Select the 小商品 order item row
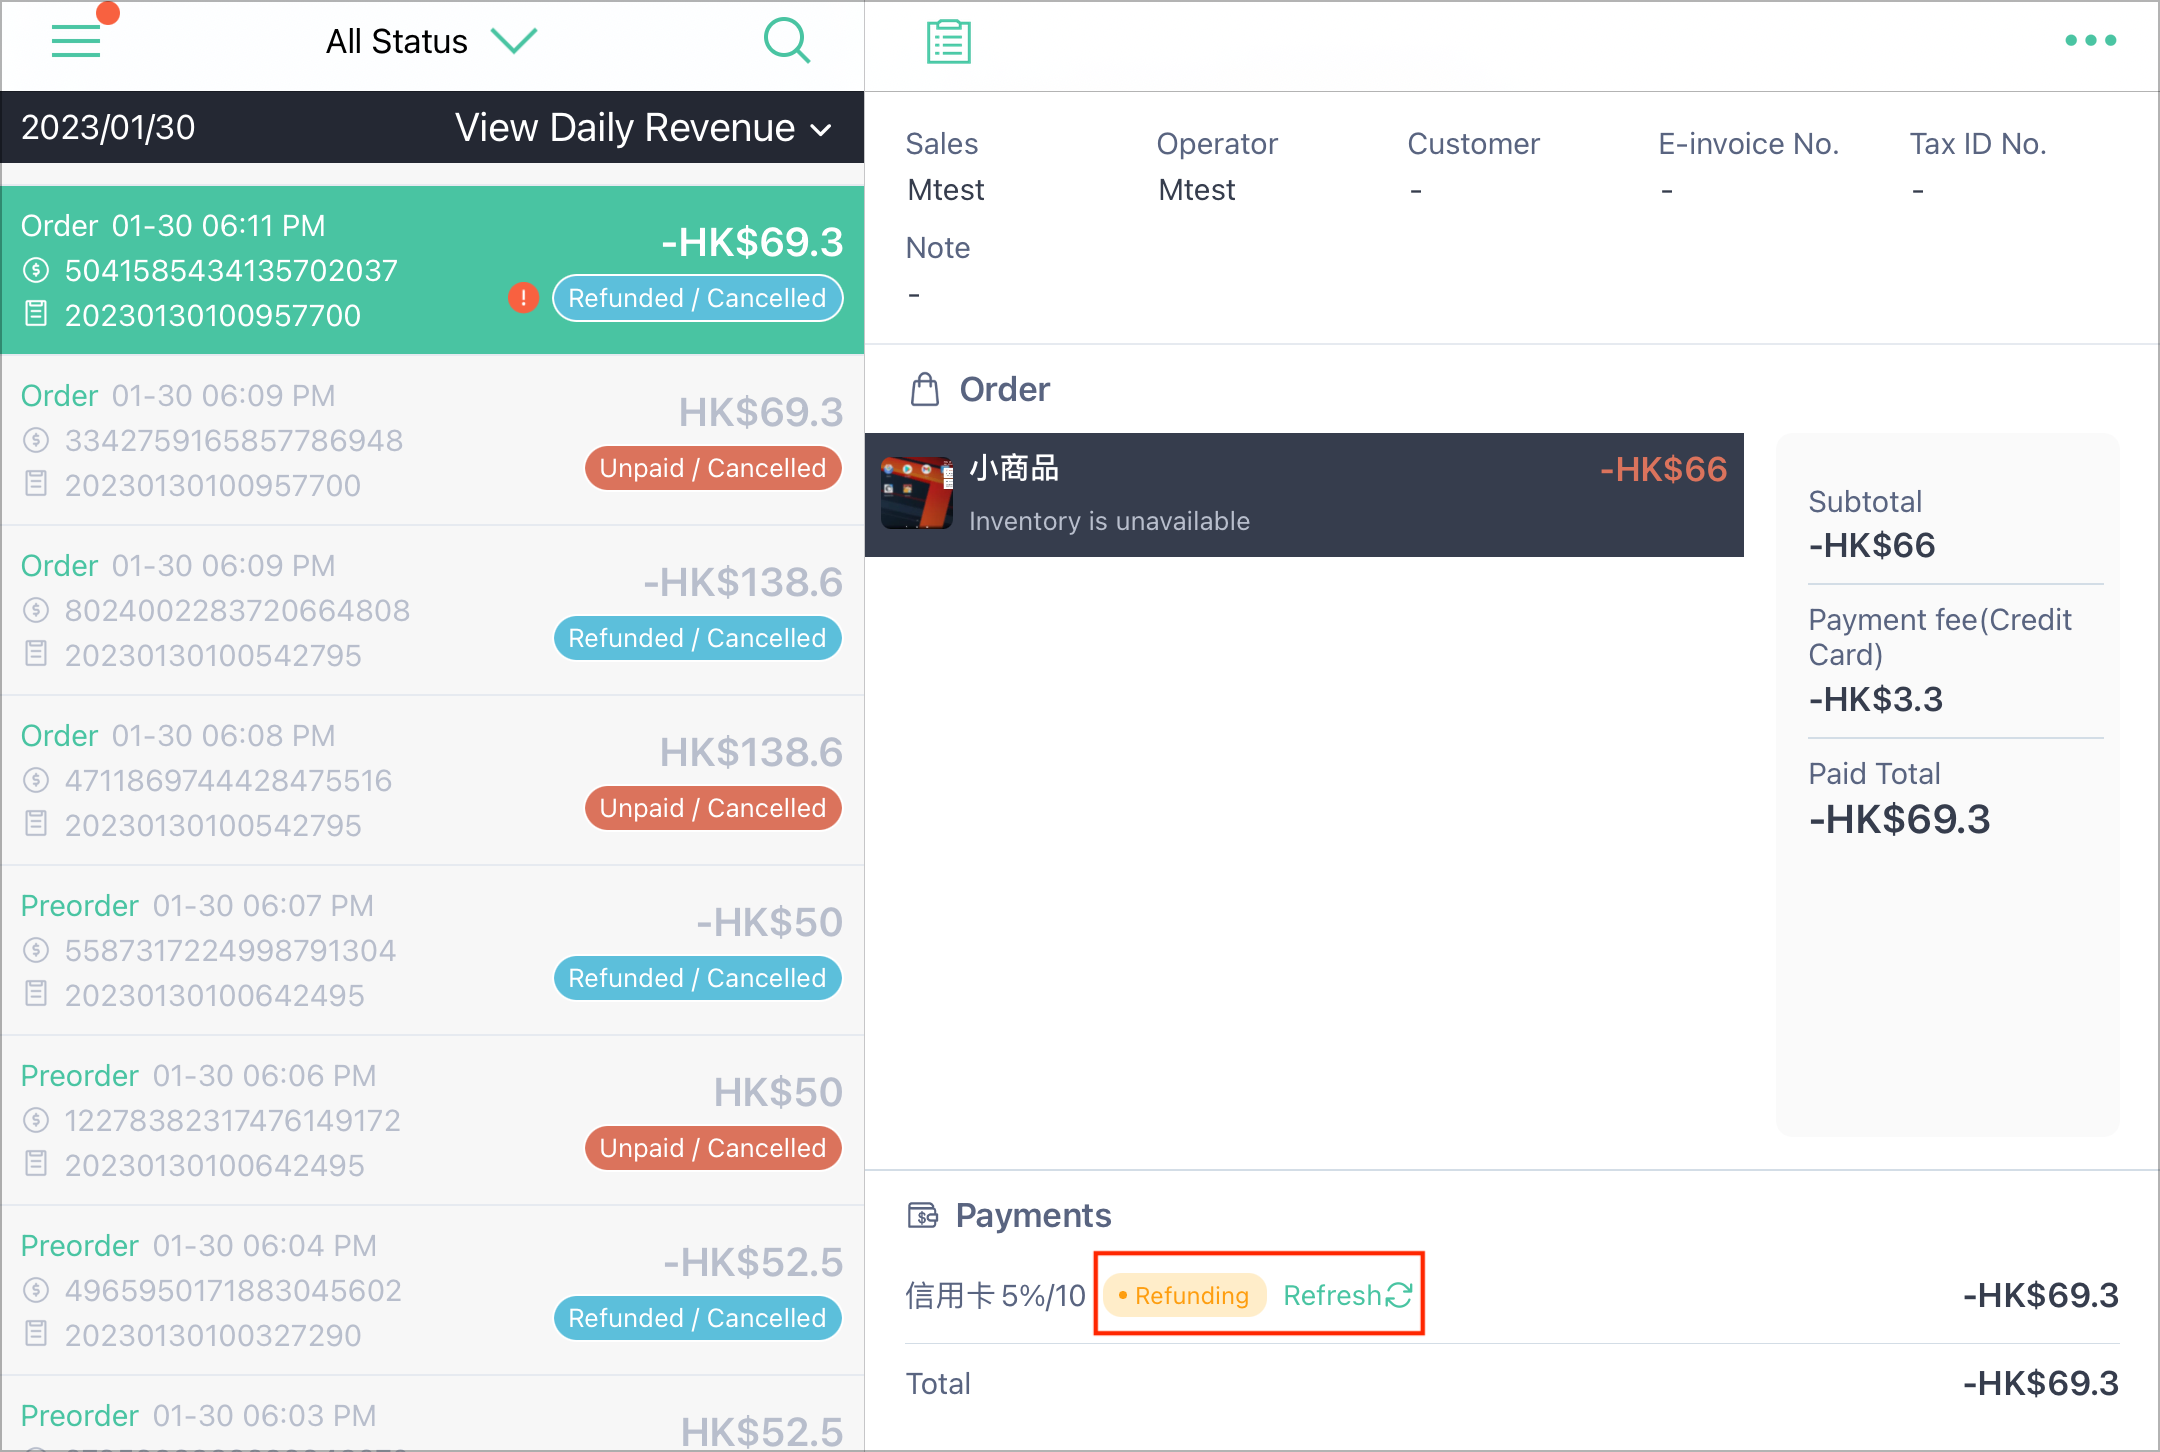Image resolution: width=2160 pixels, height=1452 pixels. 1304,495
